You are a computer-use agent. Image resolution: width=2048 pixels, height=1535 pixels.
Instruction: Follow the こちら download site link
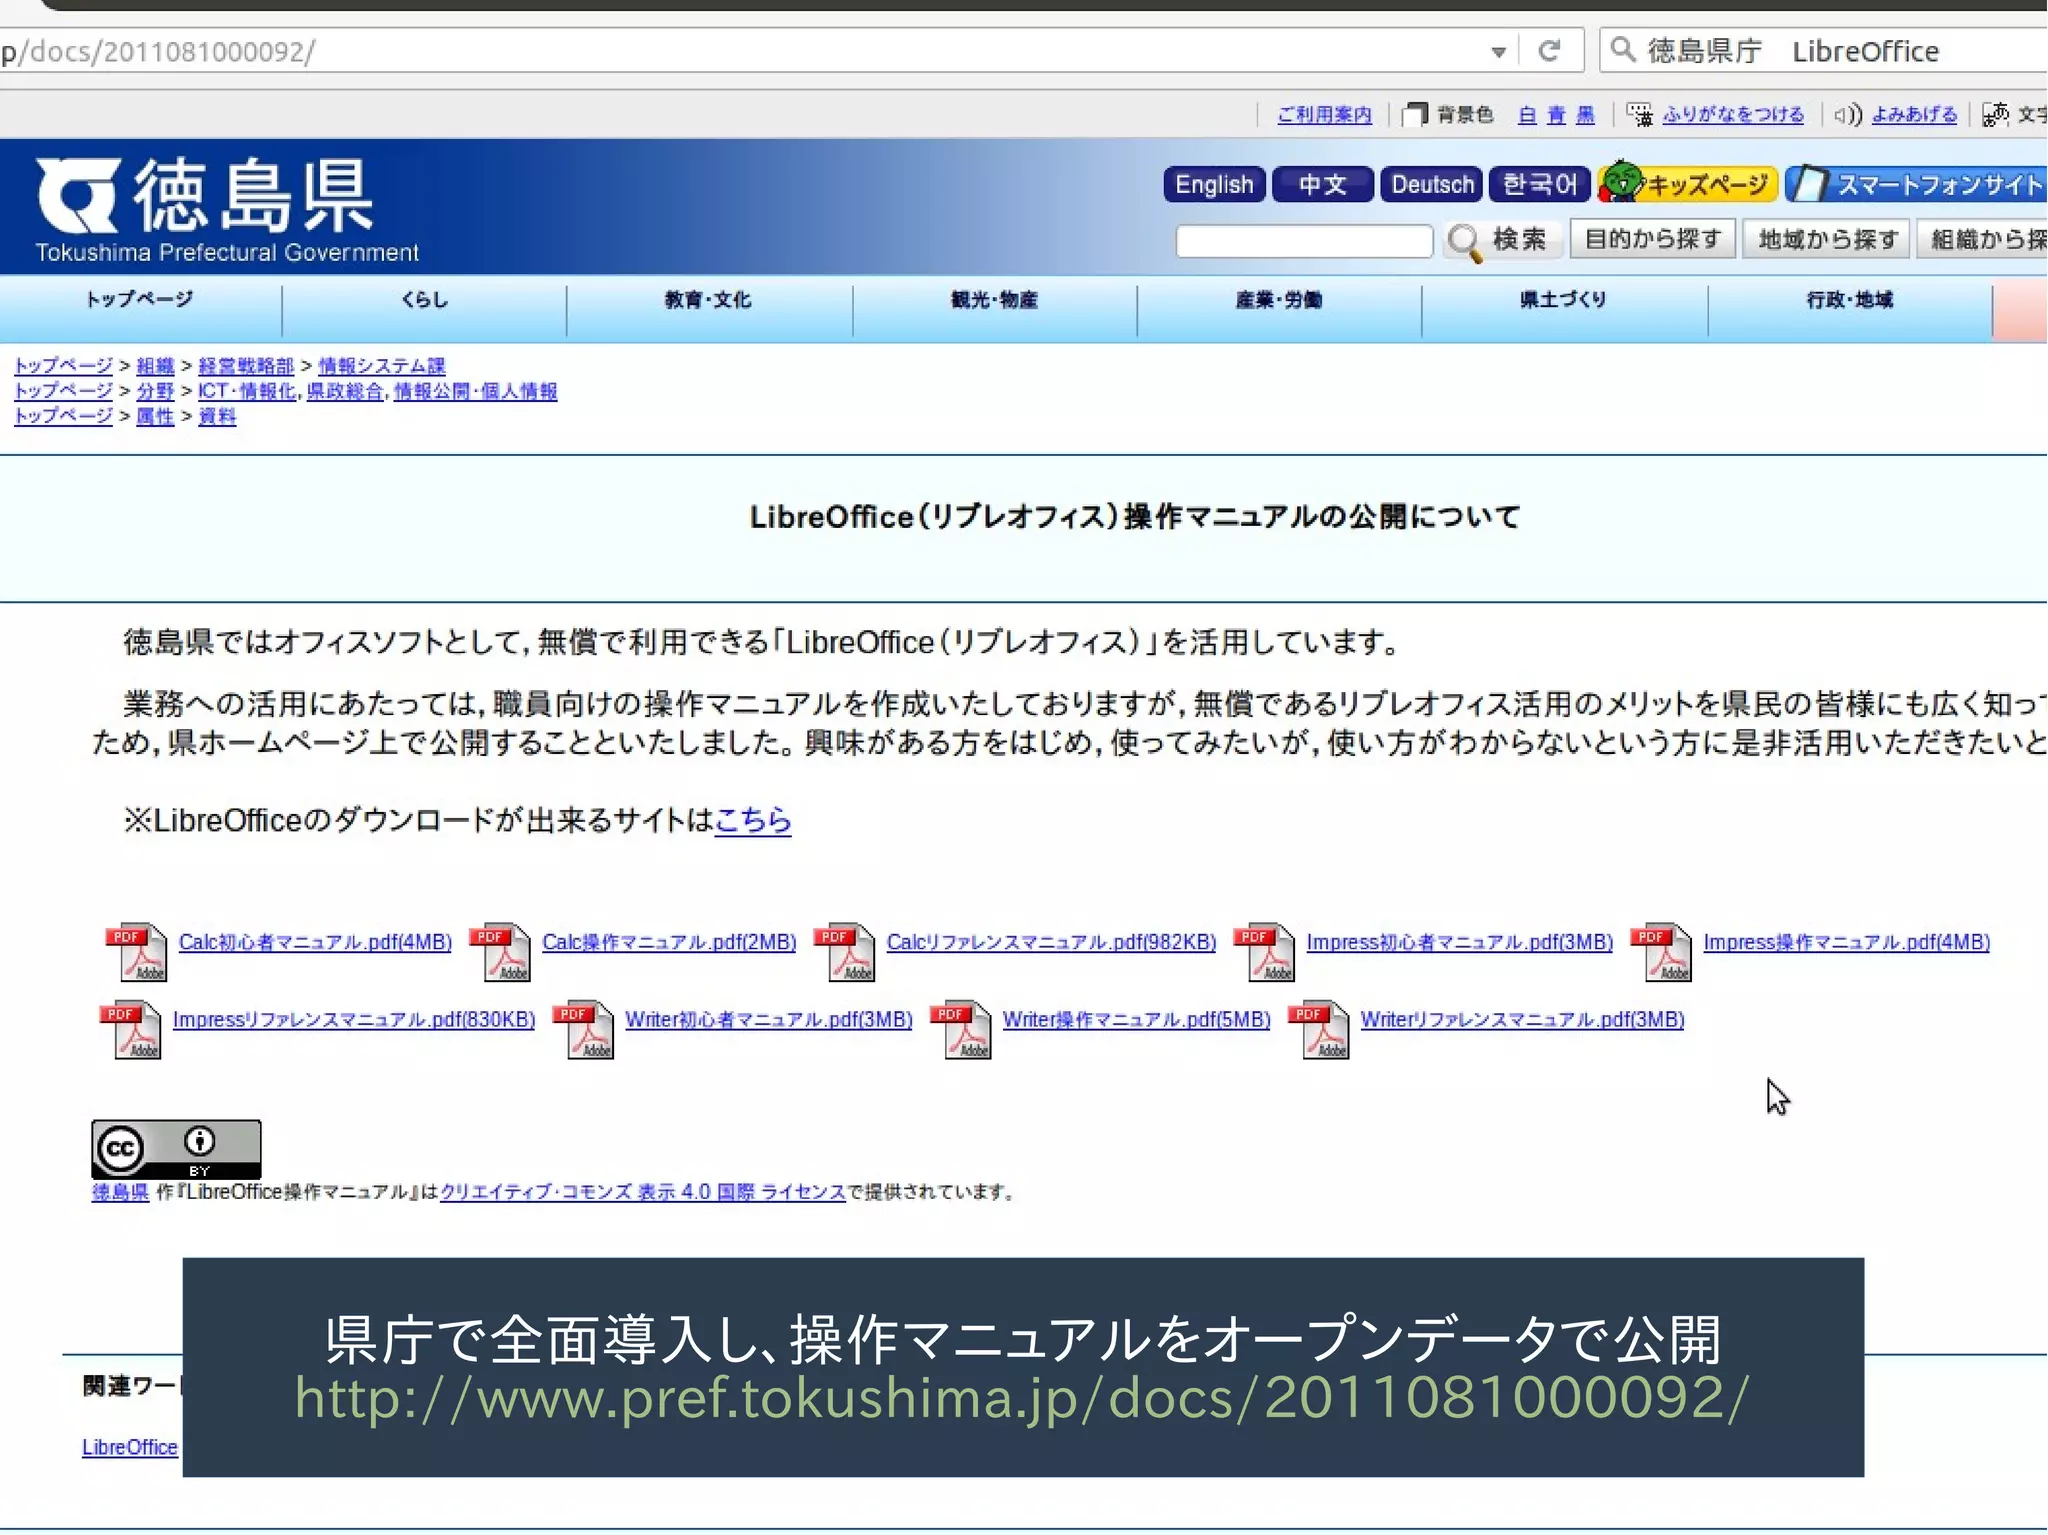[x=753, y=820]
